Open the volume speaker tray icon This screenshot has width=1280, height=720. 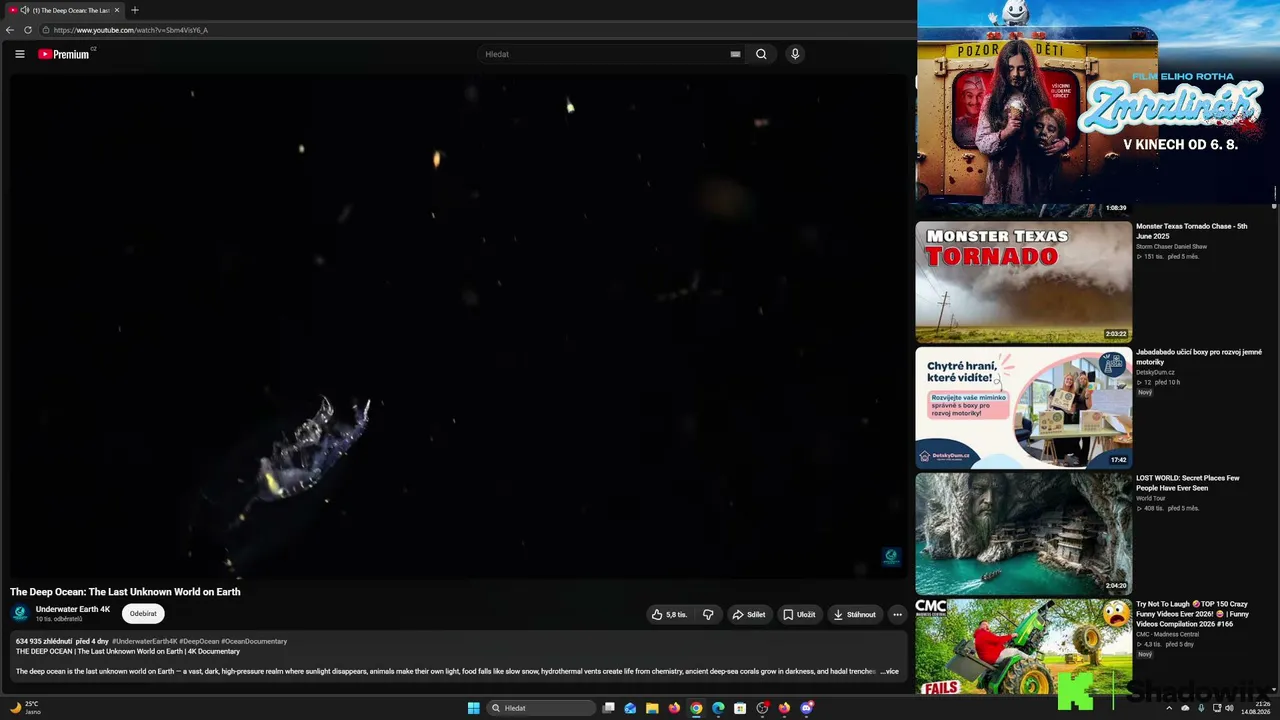coord(1229,708)
